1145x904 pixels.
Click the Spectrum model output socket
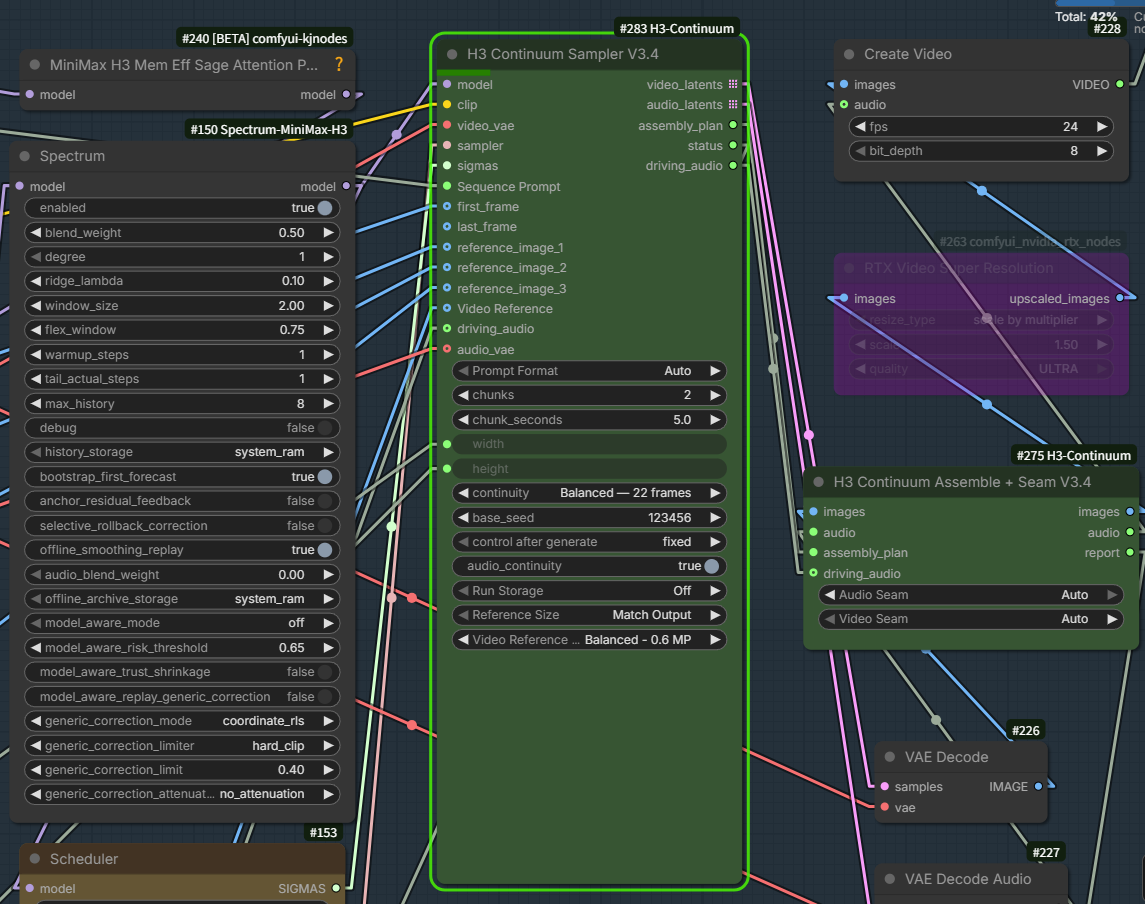pos(346,187)
